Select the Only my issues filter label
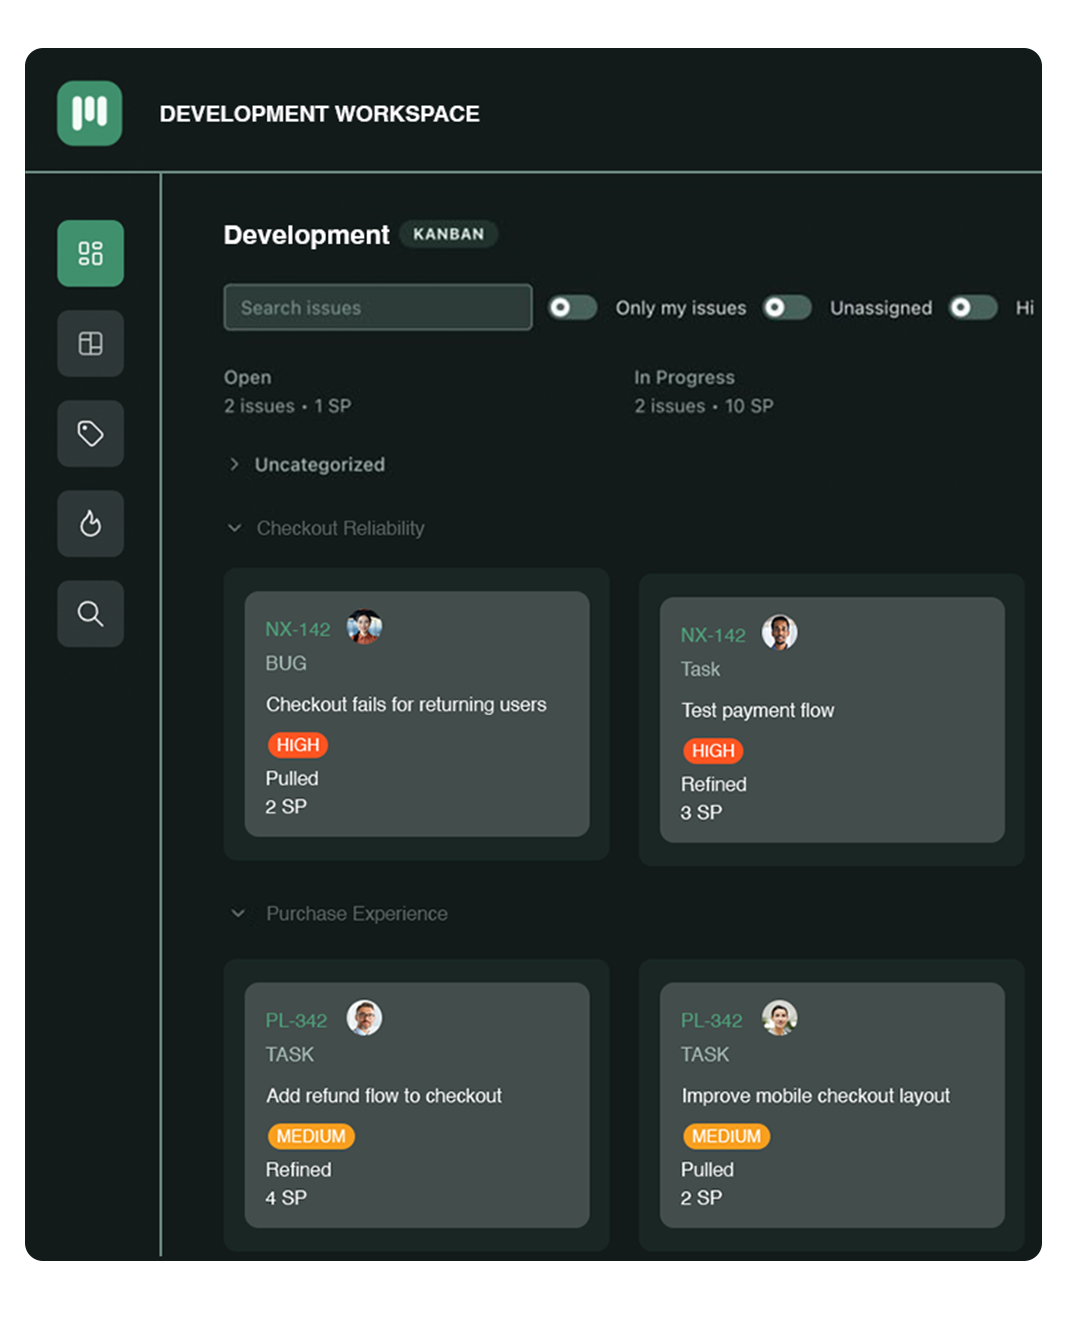The width and height of the screenshot is (1080, 1326). (681, 308)
